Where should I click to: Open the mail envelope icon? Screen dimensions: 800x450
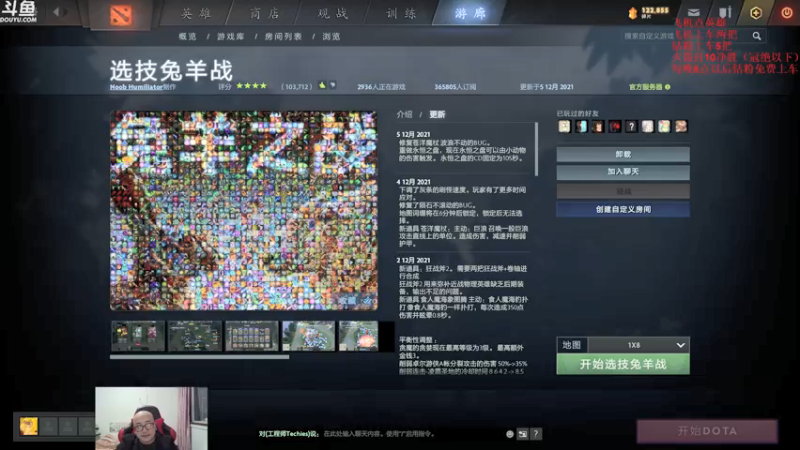pyautogui.click(x=693, y=12)
